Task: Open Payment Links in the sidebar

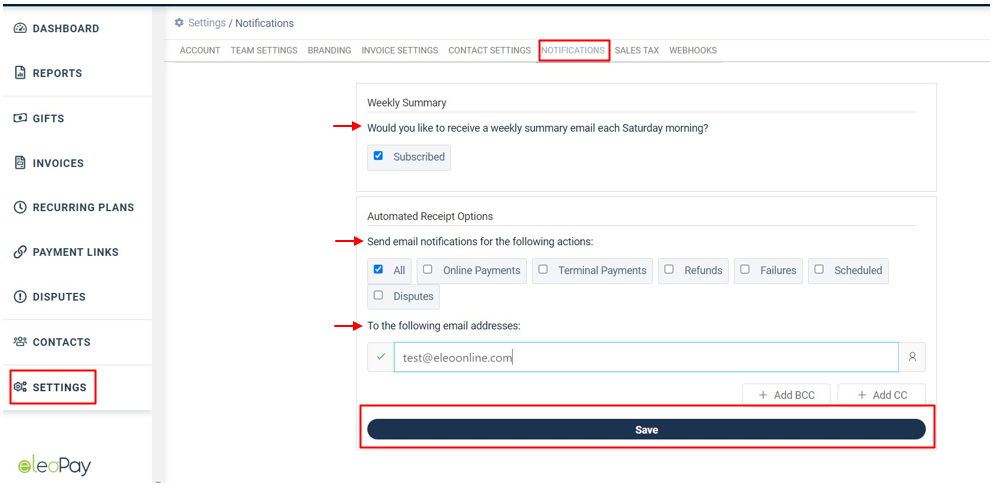Action: 77,252
